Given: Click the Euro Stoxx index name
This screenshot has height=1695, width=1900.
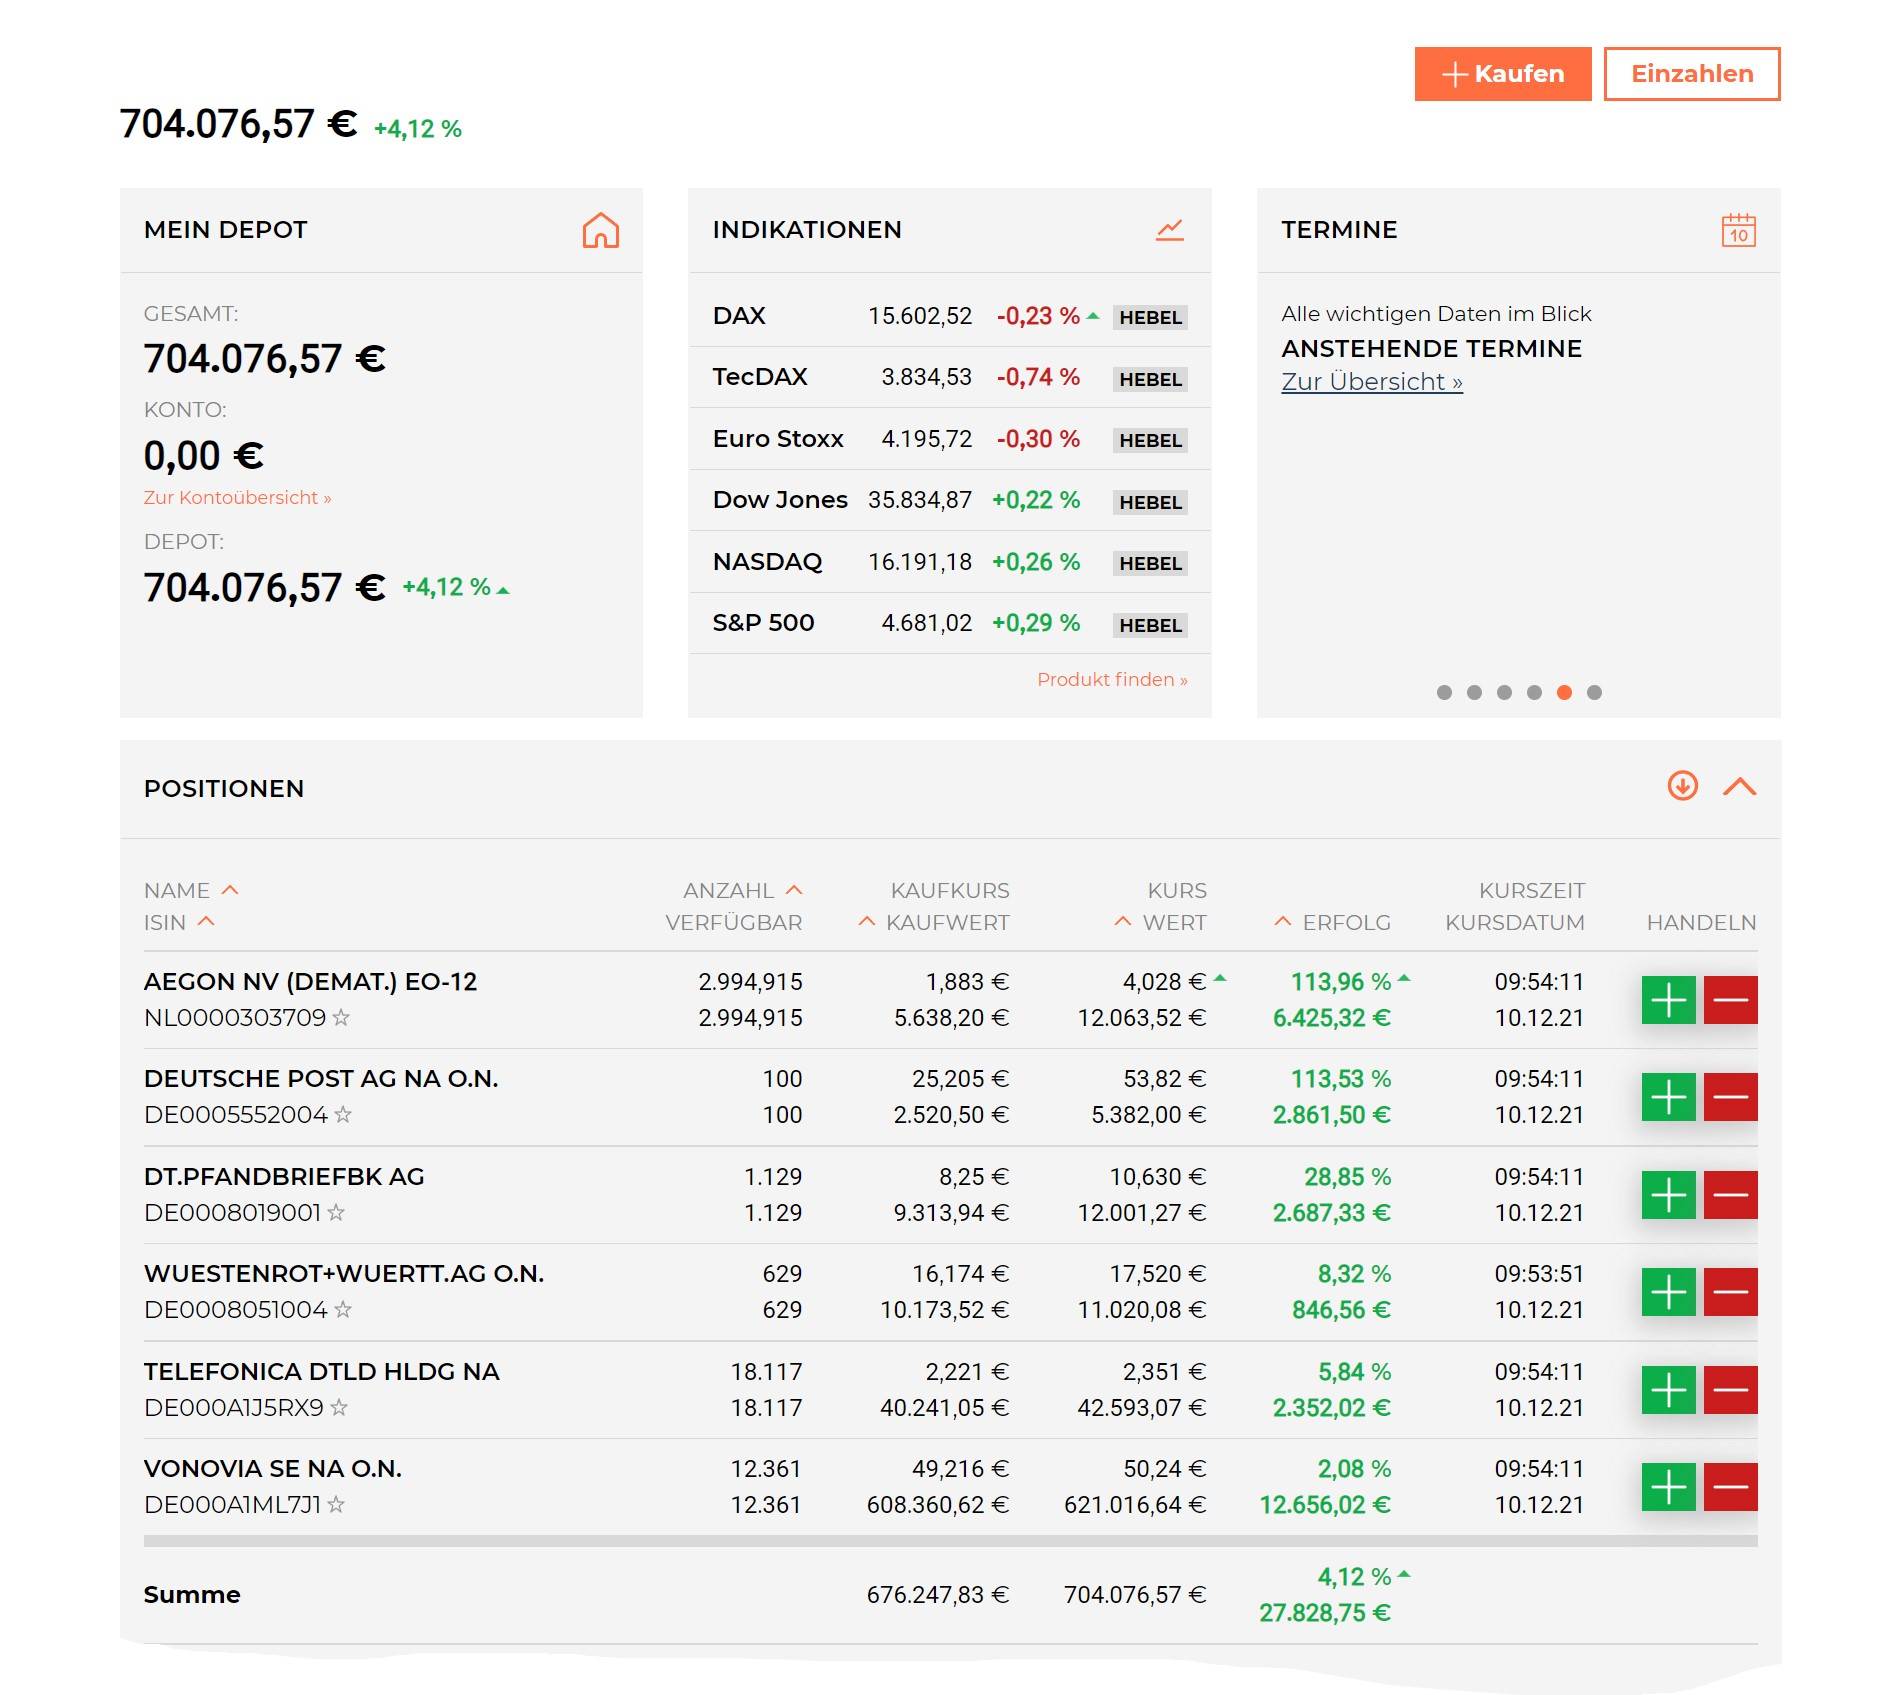Looking at the screenshot, I should (x=778, y=439).
